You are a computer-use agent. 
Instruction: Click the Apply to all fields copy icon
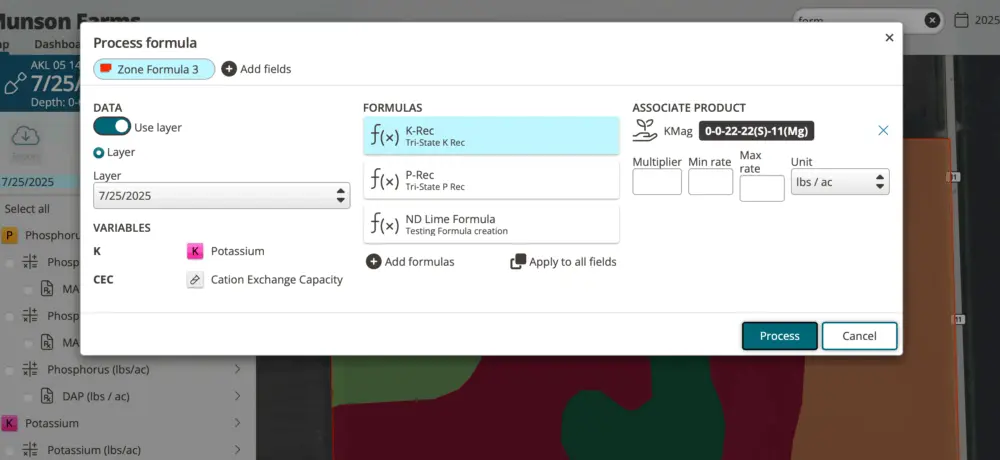pyautogui.click(x=518, y=262)
